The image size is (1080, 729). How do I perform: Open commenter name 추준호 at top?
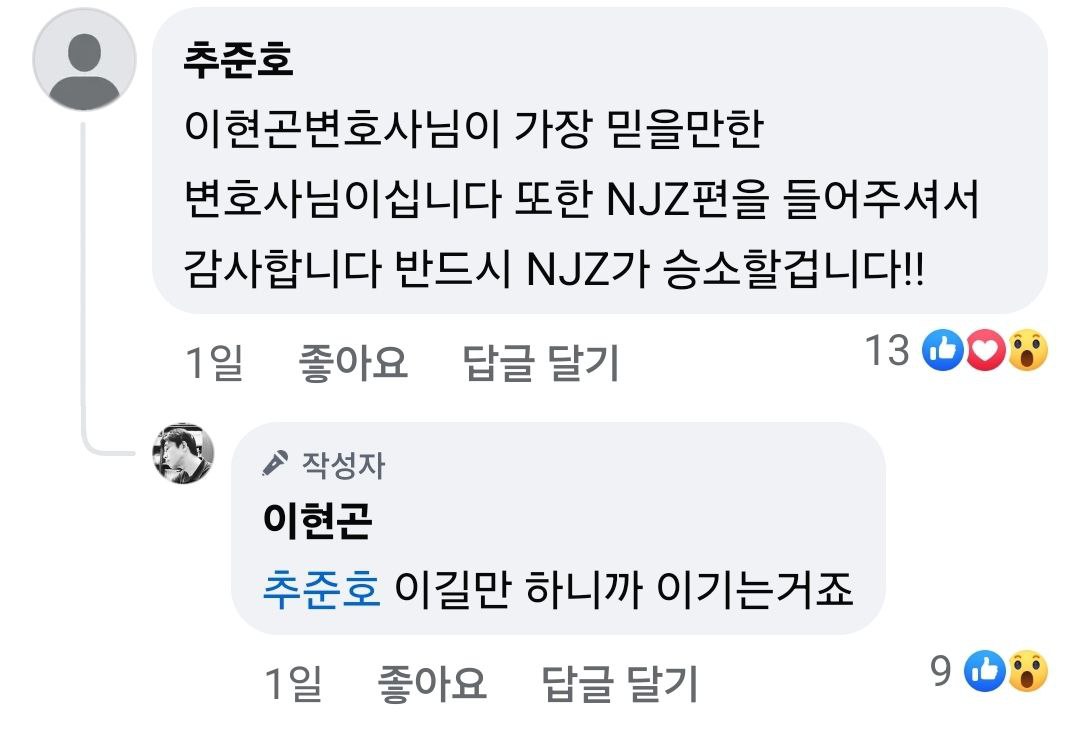tap(238, 60)
